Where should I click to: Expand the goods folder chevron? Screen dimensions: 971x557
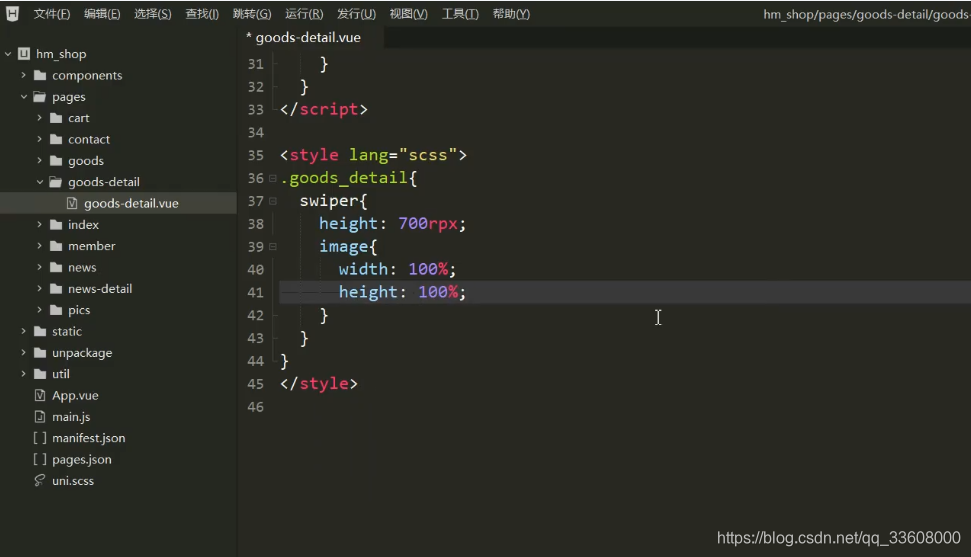tap(40, 160)
